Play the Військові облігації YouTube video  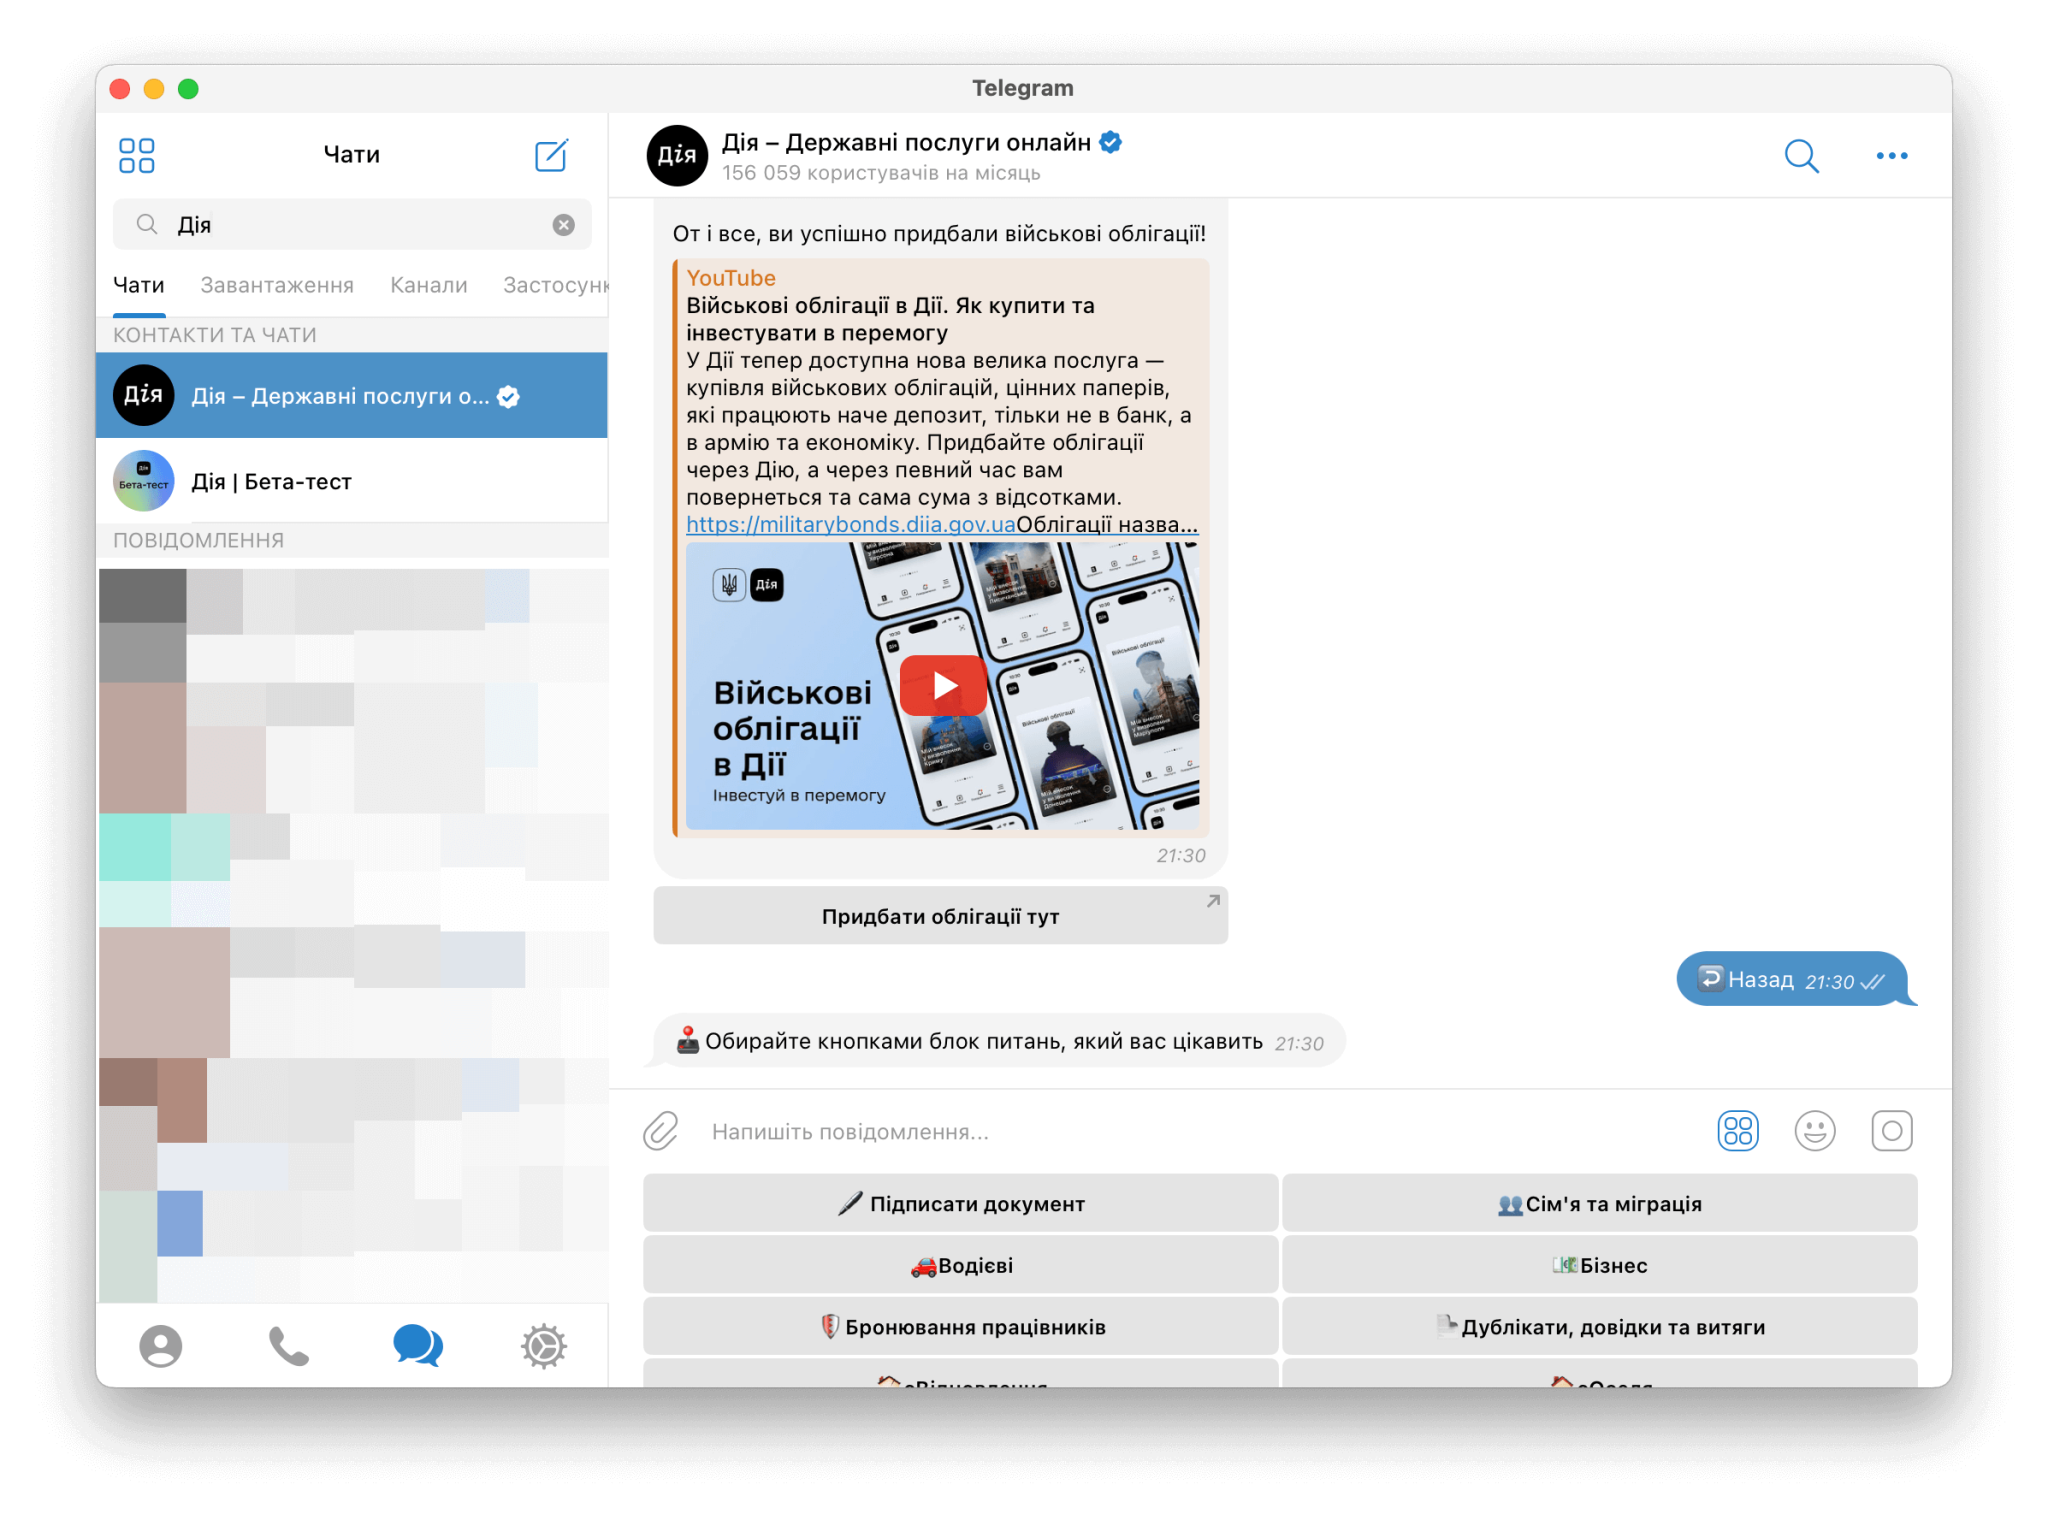click(942, 685)
